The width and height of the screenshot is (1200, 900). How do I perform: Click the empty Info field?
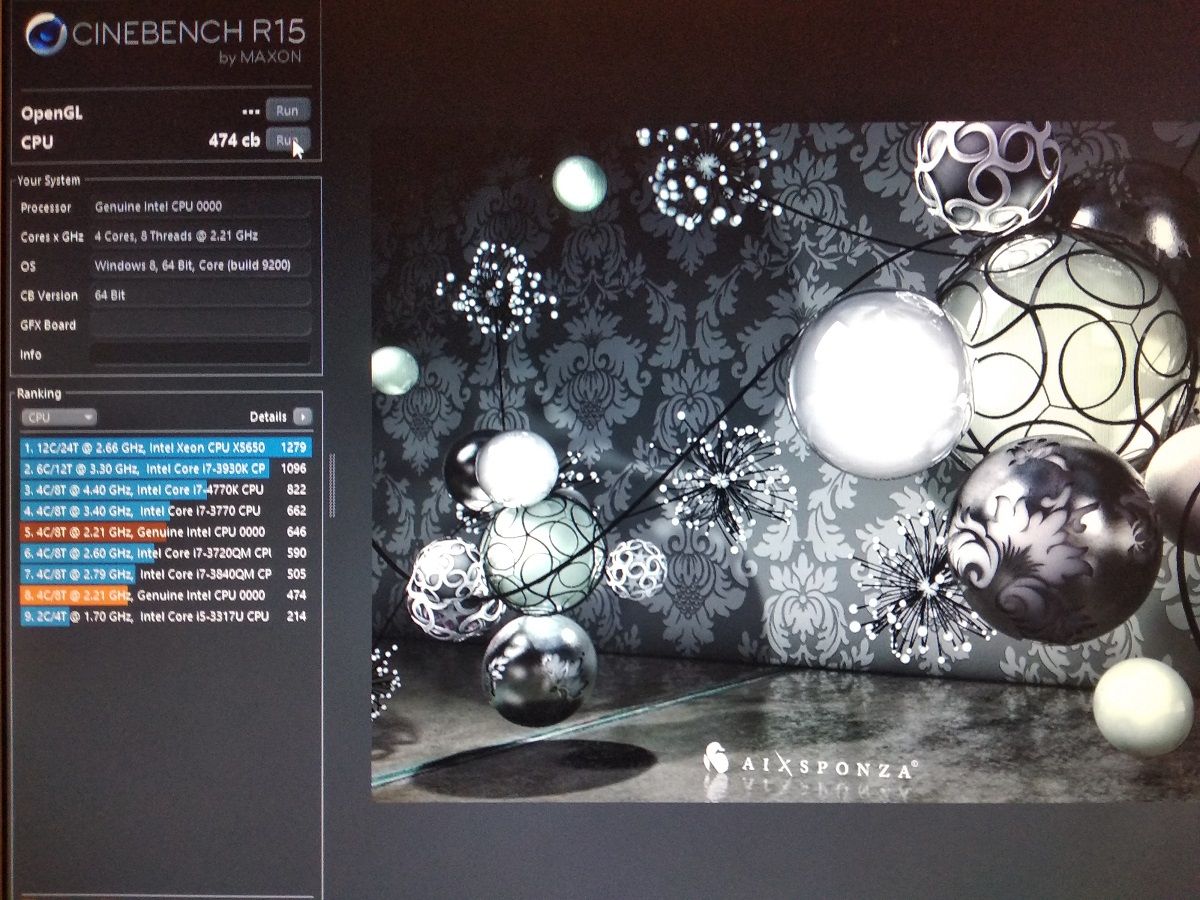pyautogui.click(x=200, y=354)
